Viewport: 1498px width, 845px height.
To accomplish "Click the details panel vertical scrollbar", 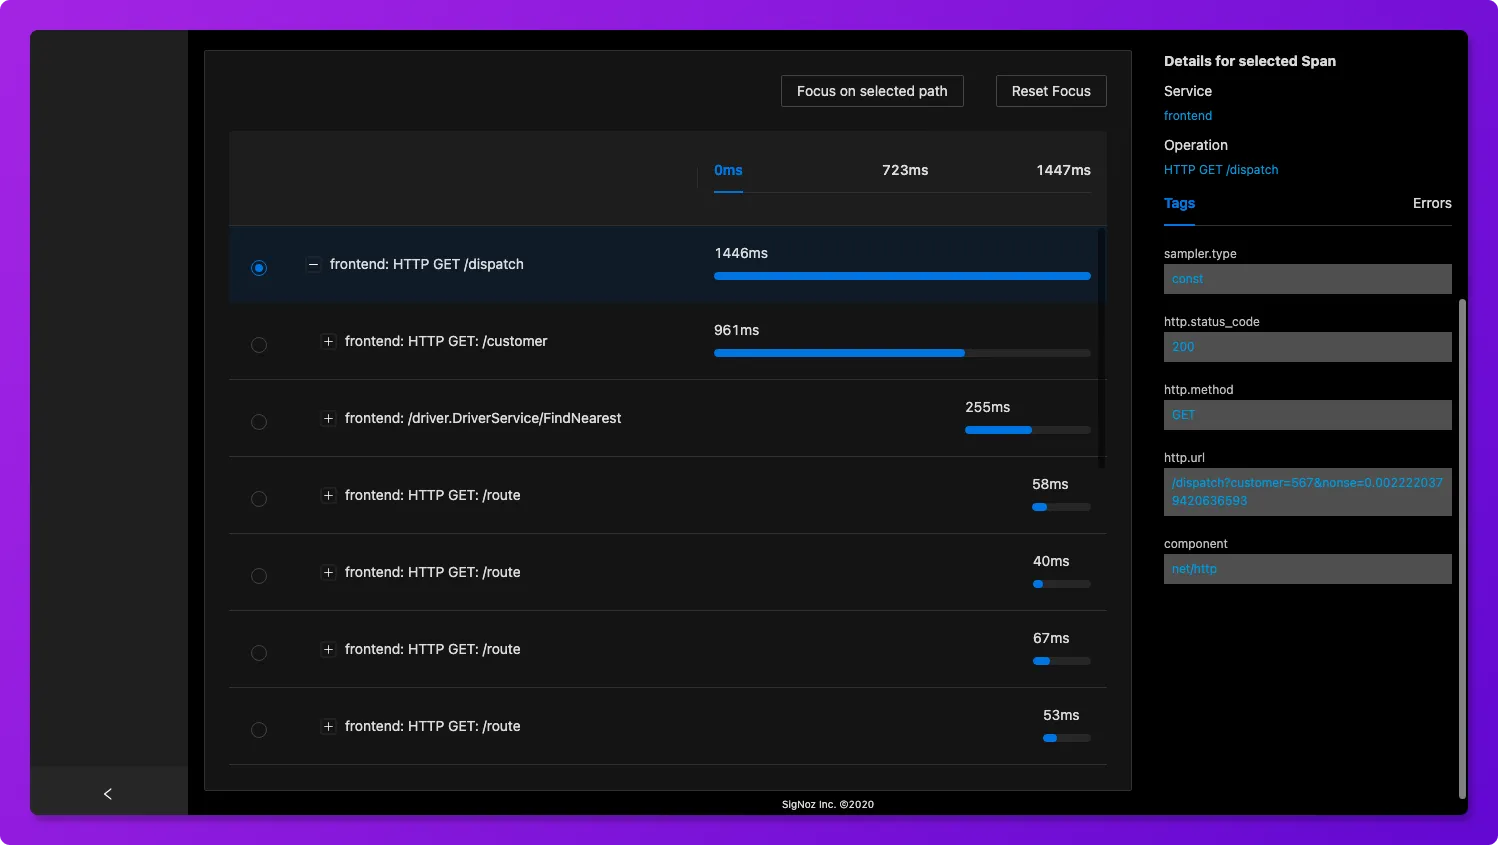I will (1462, 548).
